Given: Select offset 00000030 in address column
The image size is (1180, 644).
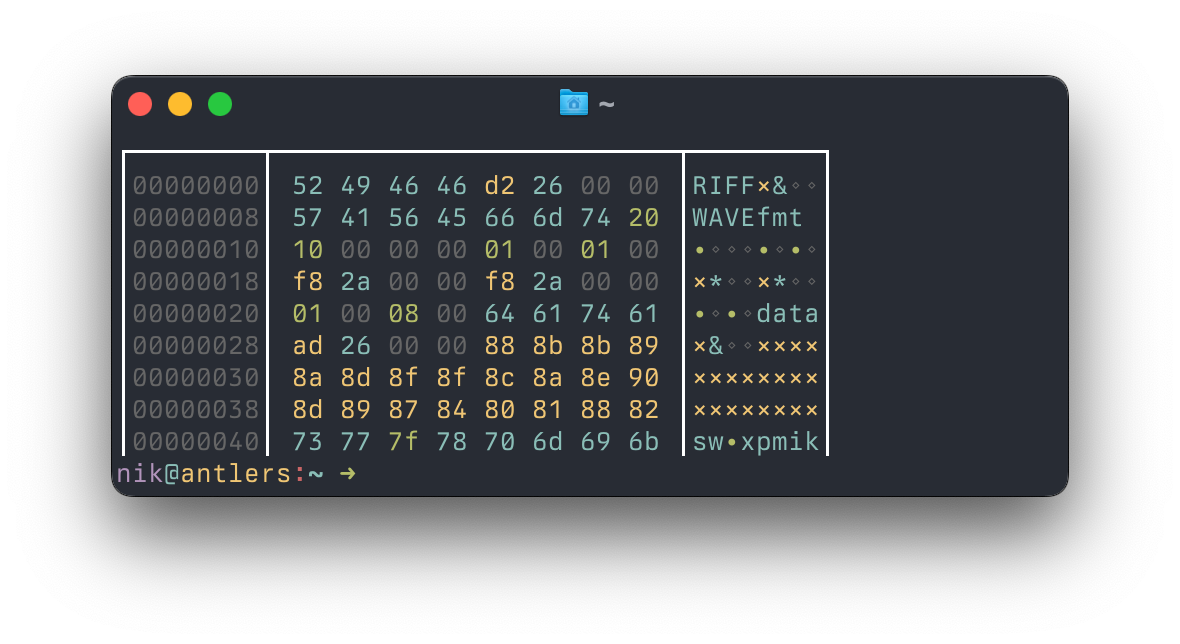Looking at the screenshot, I should [x=196, y=378].
